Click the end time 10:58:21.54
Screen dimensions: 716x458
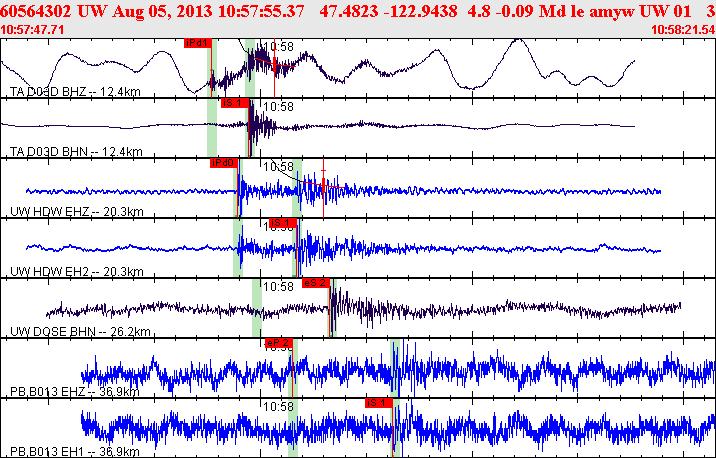pos(683,30)
